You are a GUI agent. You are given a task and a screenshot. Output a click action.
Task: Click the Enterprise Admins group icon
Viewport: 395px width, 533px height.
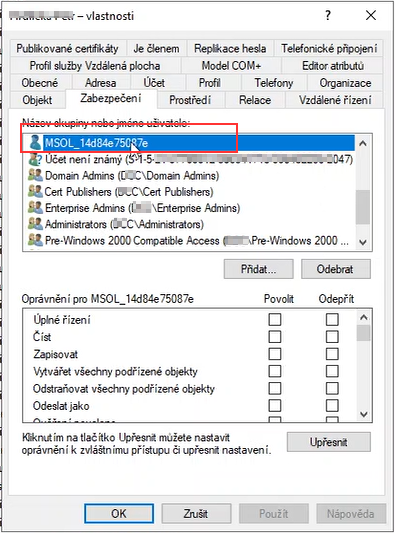(35, 208)
